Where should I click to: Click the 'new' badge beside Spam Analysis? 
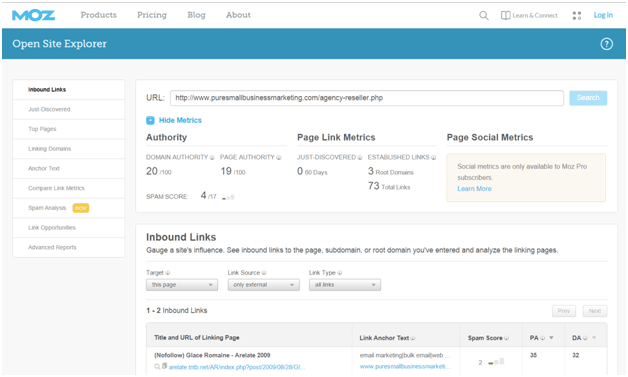81,208
